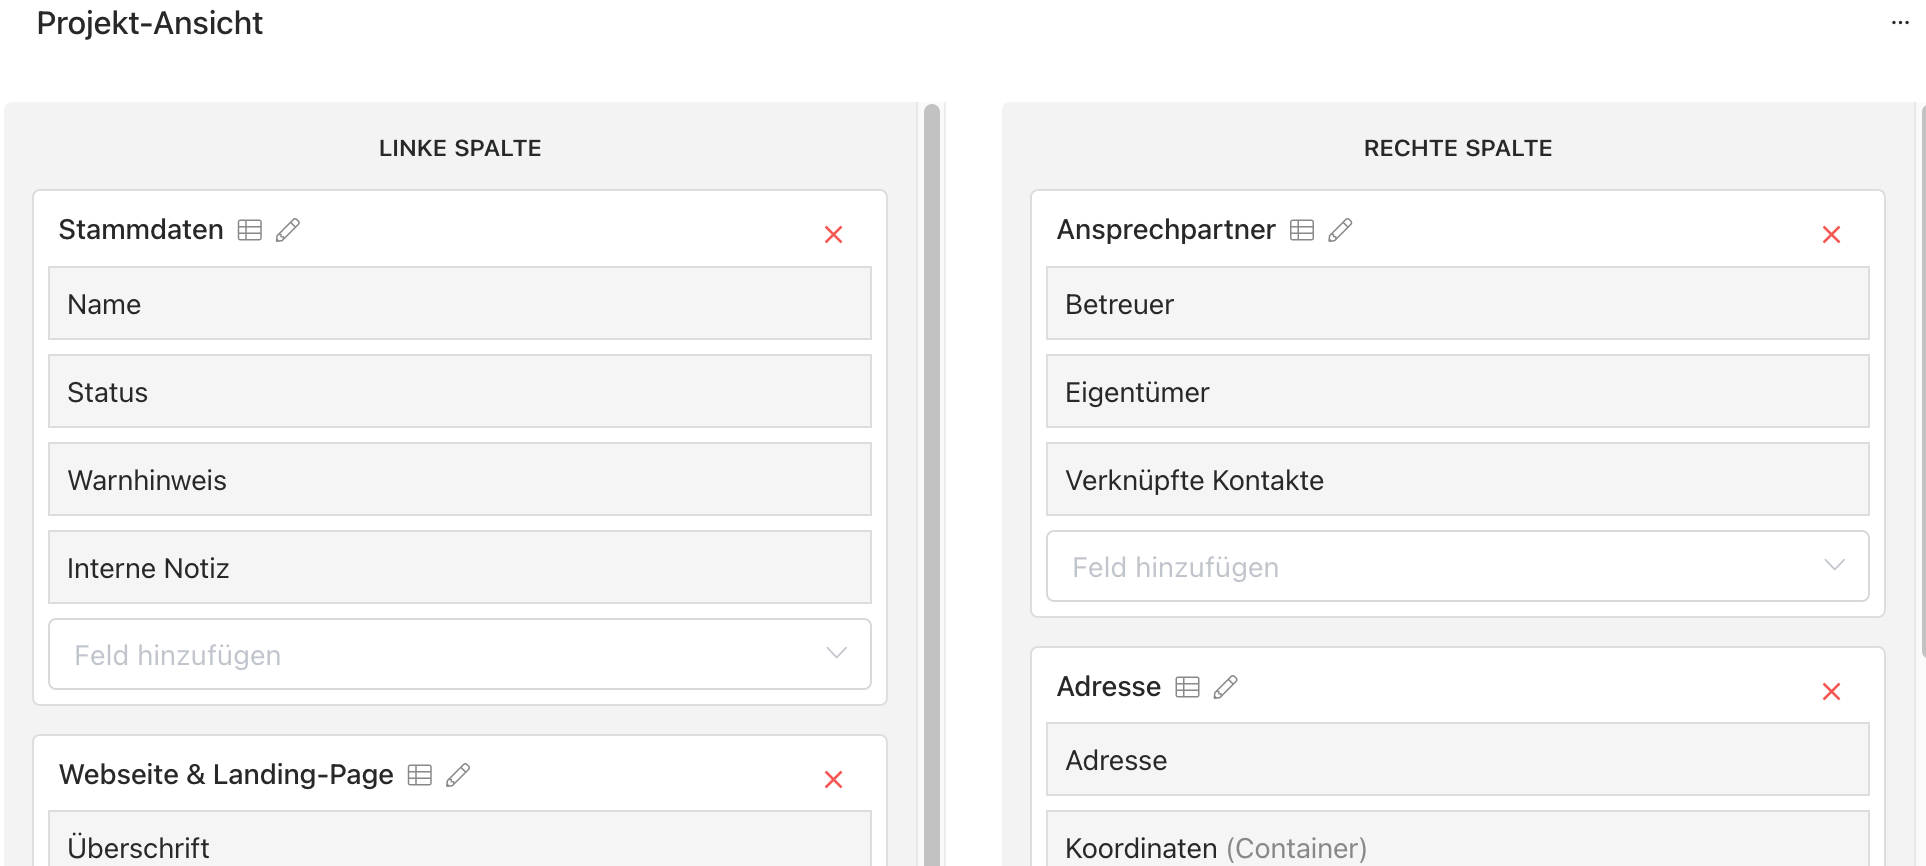Viewport: 1926px width, 866px height.
Task: Click the left column vertical scrollbar
Action: [932, 485]
